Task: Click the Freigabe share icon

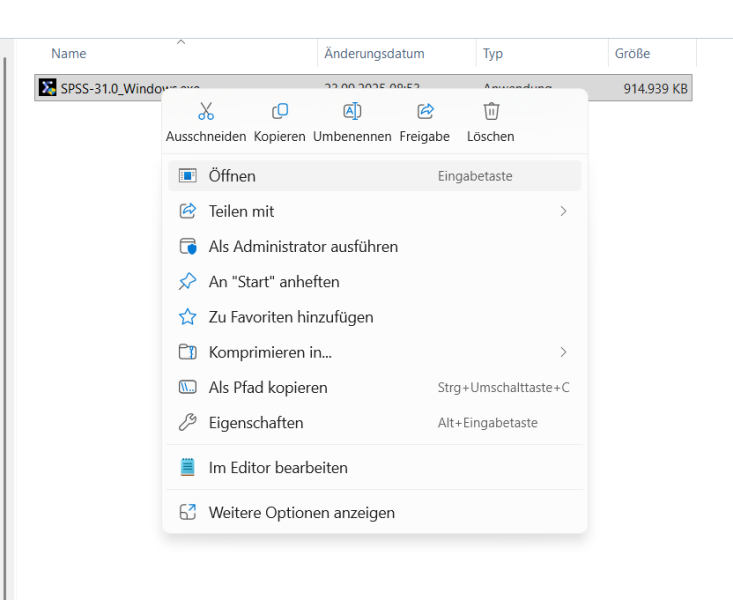Action: pyautogui.click(x=425, y=111)
